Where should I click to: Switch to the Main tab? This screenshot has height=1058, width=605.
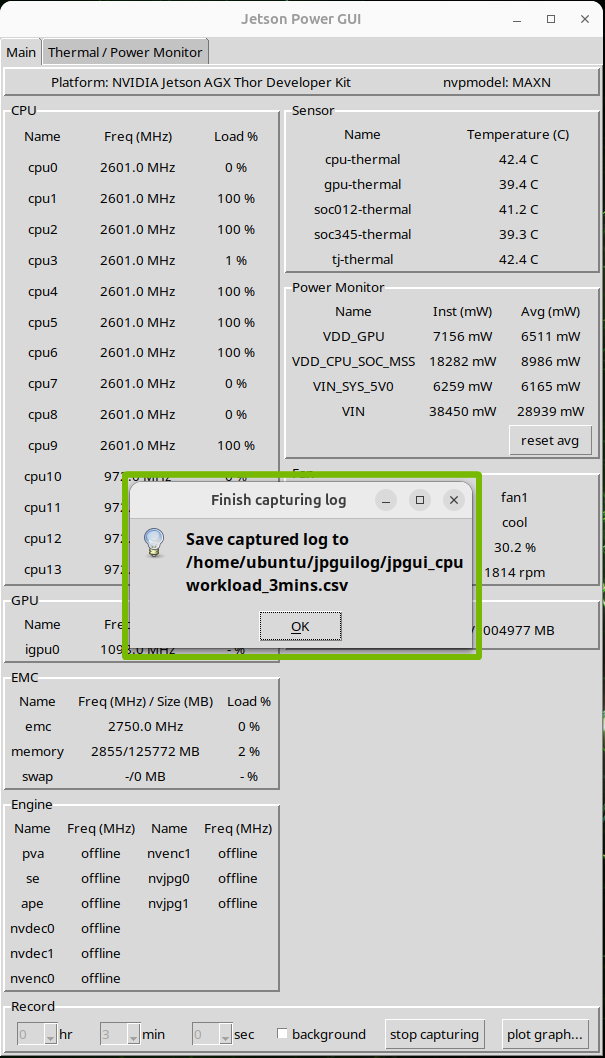pyautogui.click(x=21, y=52)
